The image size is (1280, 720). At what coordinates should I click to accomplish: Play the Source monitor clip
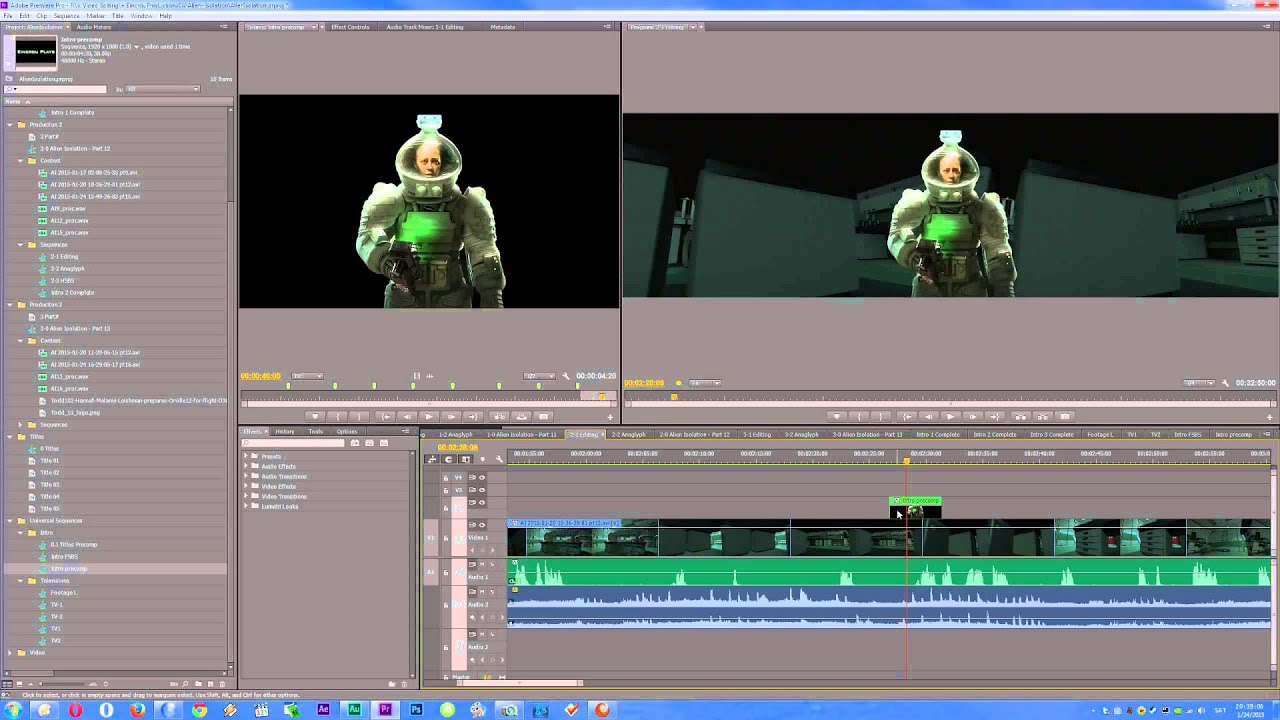[x=429, y=417]
